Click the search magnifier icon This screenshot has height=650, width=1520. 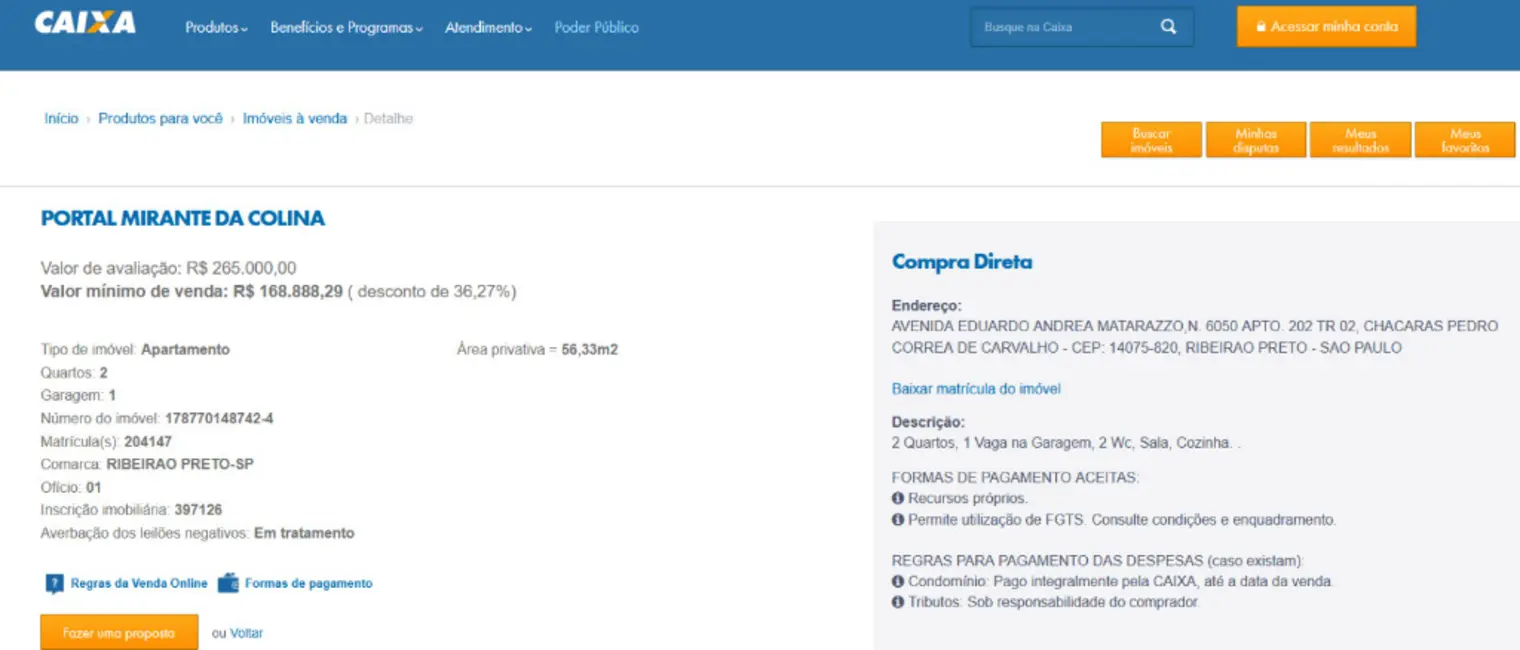(x=1168, y=27)
